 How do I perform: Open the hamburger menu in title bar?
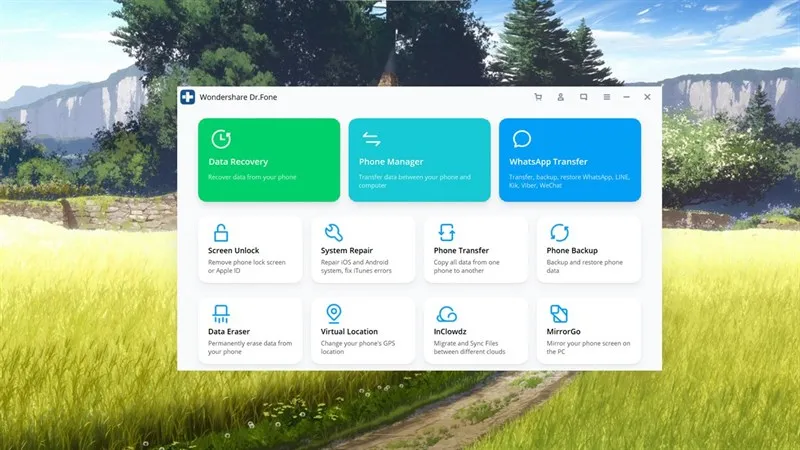(x=606, y=97)
